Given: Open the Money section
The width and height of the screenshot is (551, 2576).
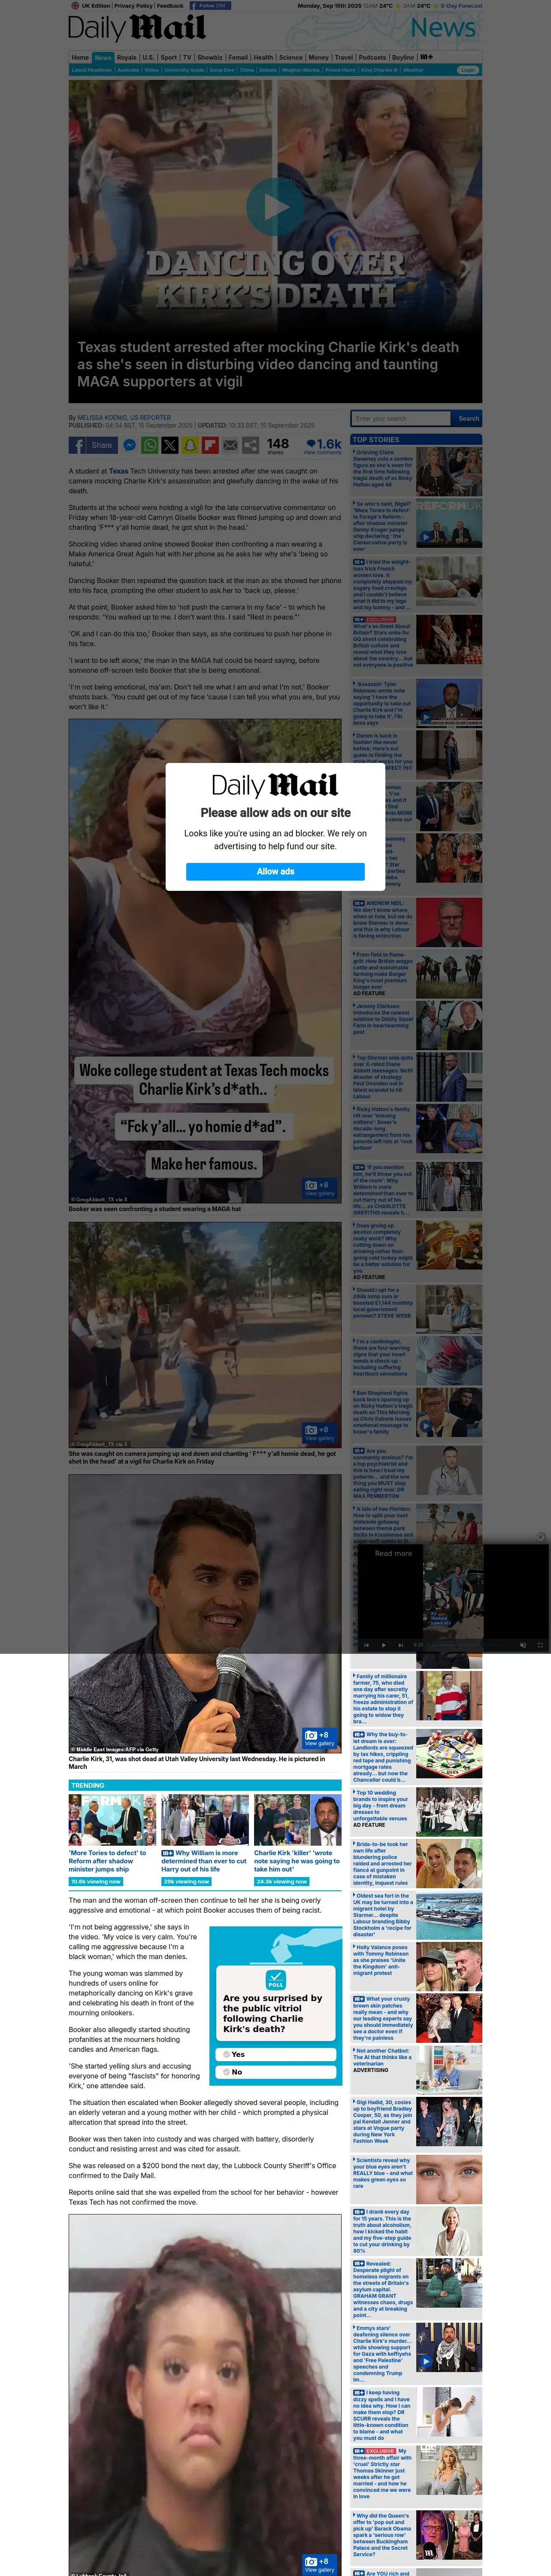Looking at the screenshot, I should point(319,57).
